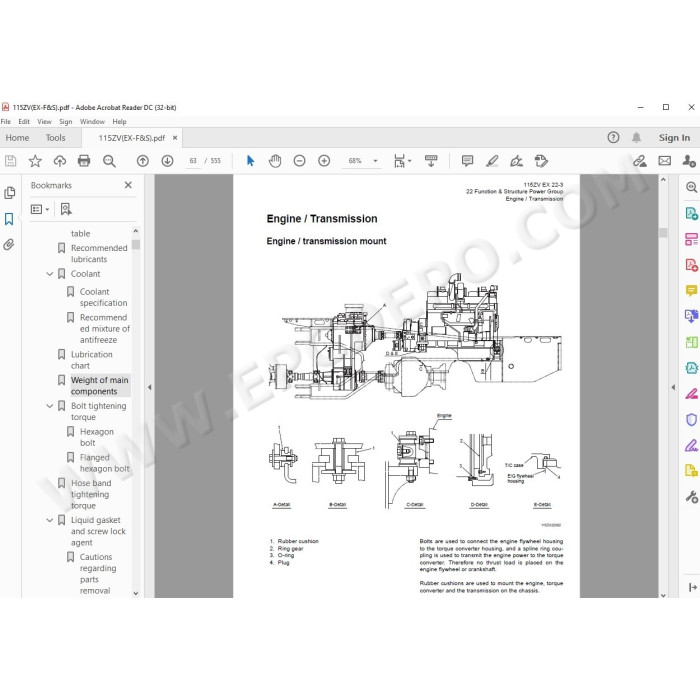Go to the next page arrow
The image size is (700, 700).
[x=167, y=161]
